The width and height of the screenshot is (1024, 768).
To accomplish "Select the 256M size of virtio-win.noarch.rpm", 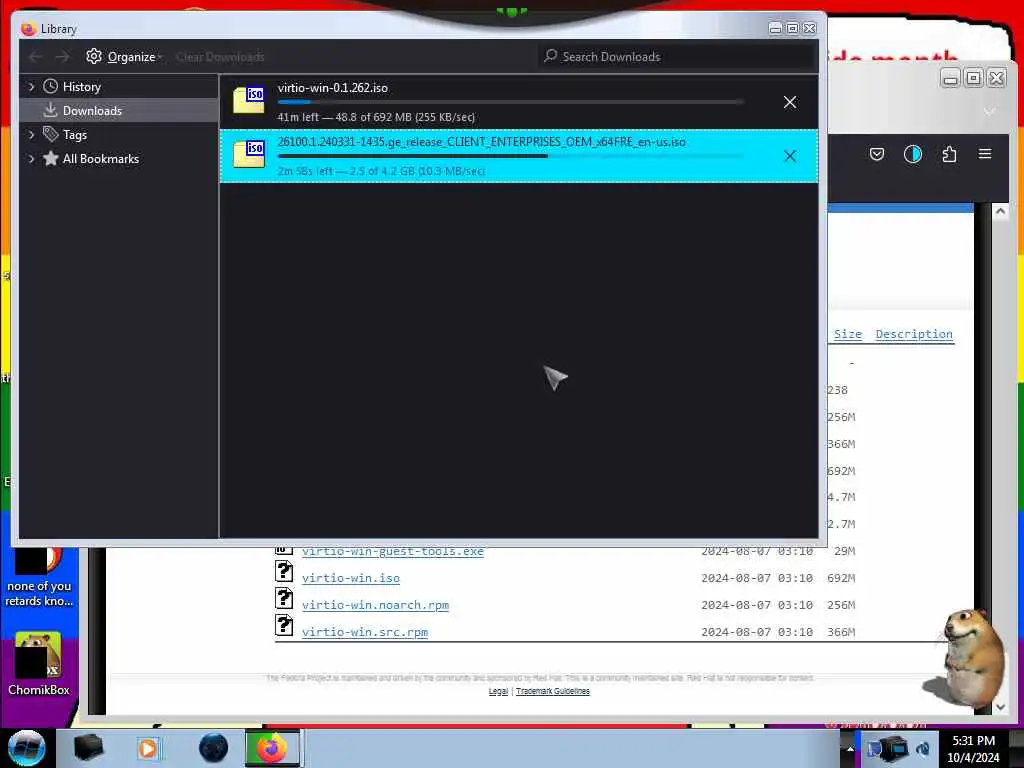I will [840, 605].
